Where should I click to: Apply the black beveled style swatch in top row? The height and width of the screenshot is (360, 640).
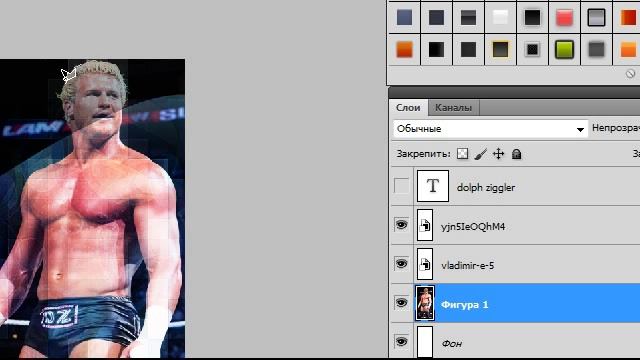point(532,18)
